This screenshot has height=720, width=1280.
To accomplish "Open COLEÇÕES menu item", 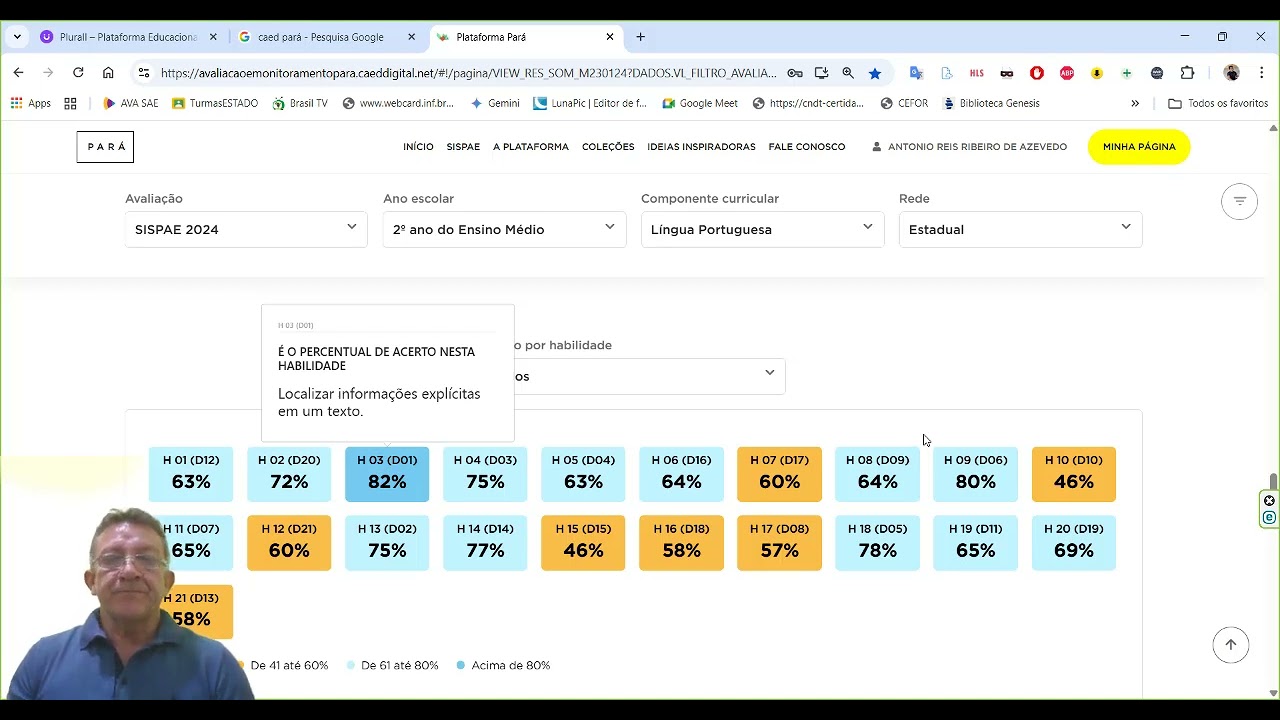I will 608,147.
